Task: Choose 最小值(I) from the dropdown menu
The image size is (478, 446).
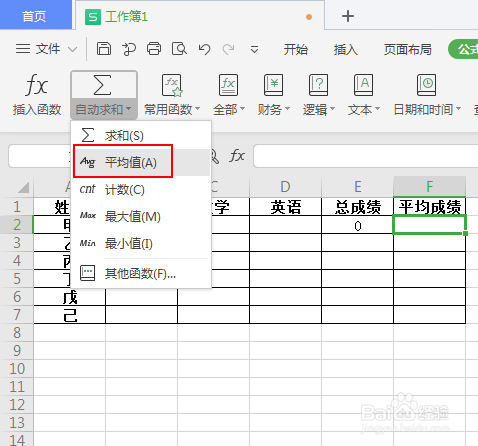Action: coord(142,244)
